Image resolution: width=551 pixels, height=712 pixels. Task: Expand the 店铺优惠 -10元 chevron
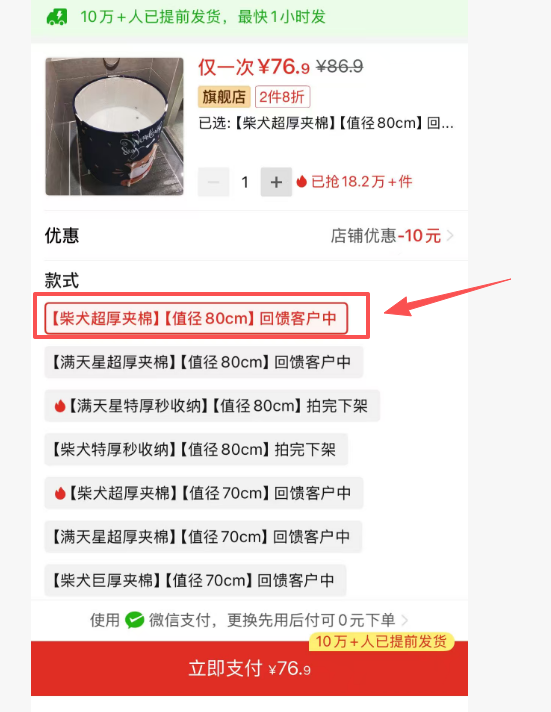(450, 236)
